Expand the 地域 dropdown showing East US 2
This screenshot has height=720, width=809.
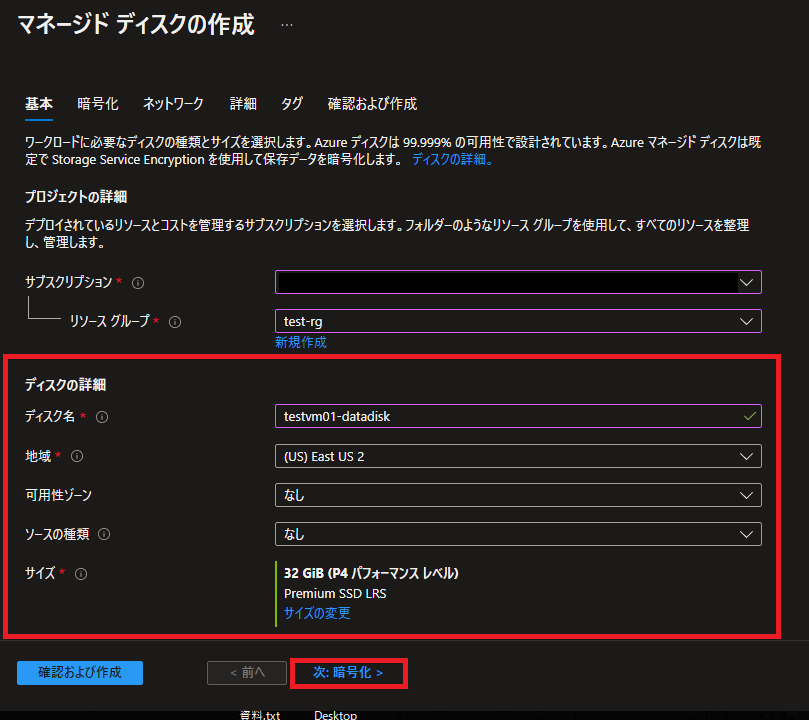pos(518,456)
